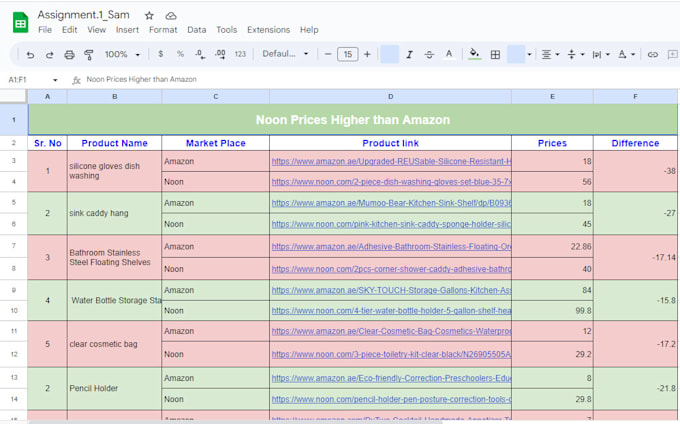Open the fill color picker
This screenshot has width=680, height=424.
point(474,54)
